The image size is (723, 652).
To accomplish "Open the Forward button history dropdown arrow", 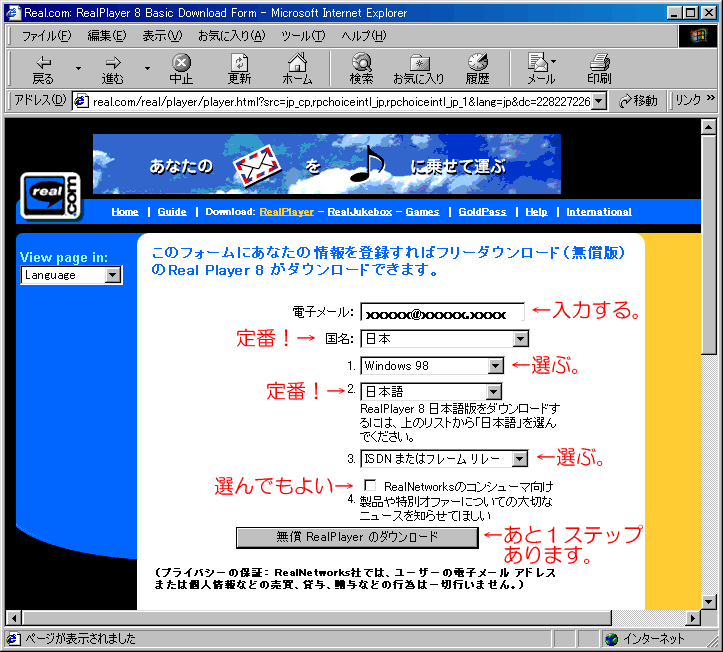I will [147, 69].
